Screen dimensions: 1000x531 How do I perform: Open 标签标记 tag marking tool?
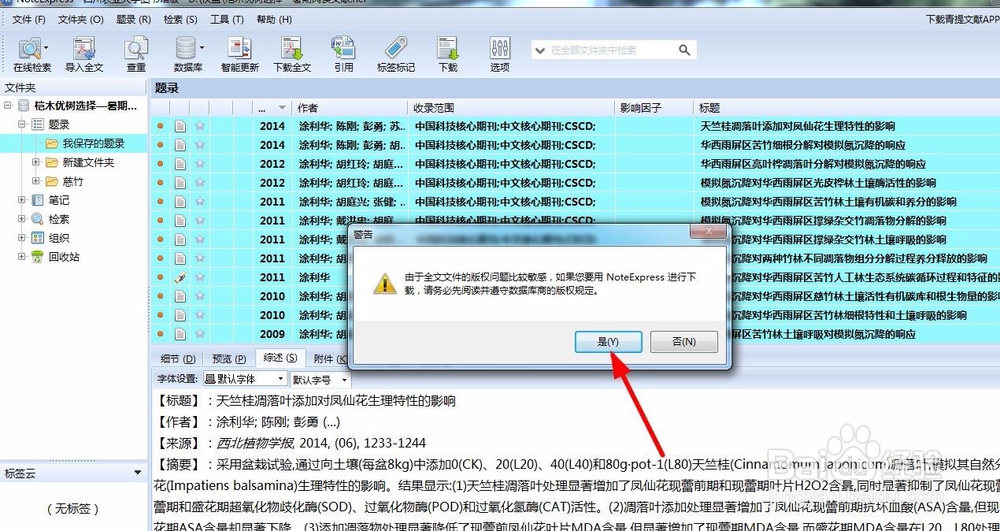point(396,54)
